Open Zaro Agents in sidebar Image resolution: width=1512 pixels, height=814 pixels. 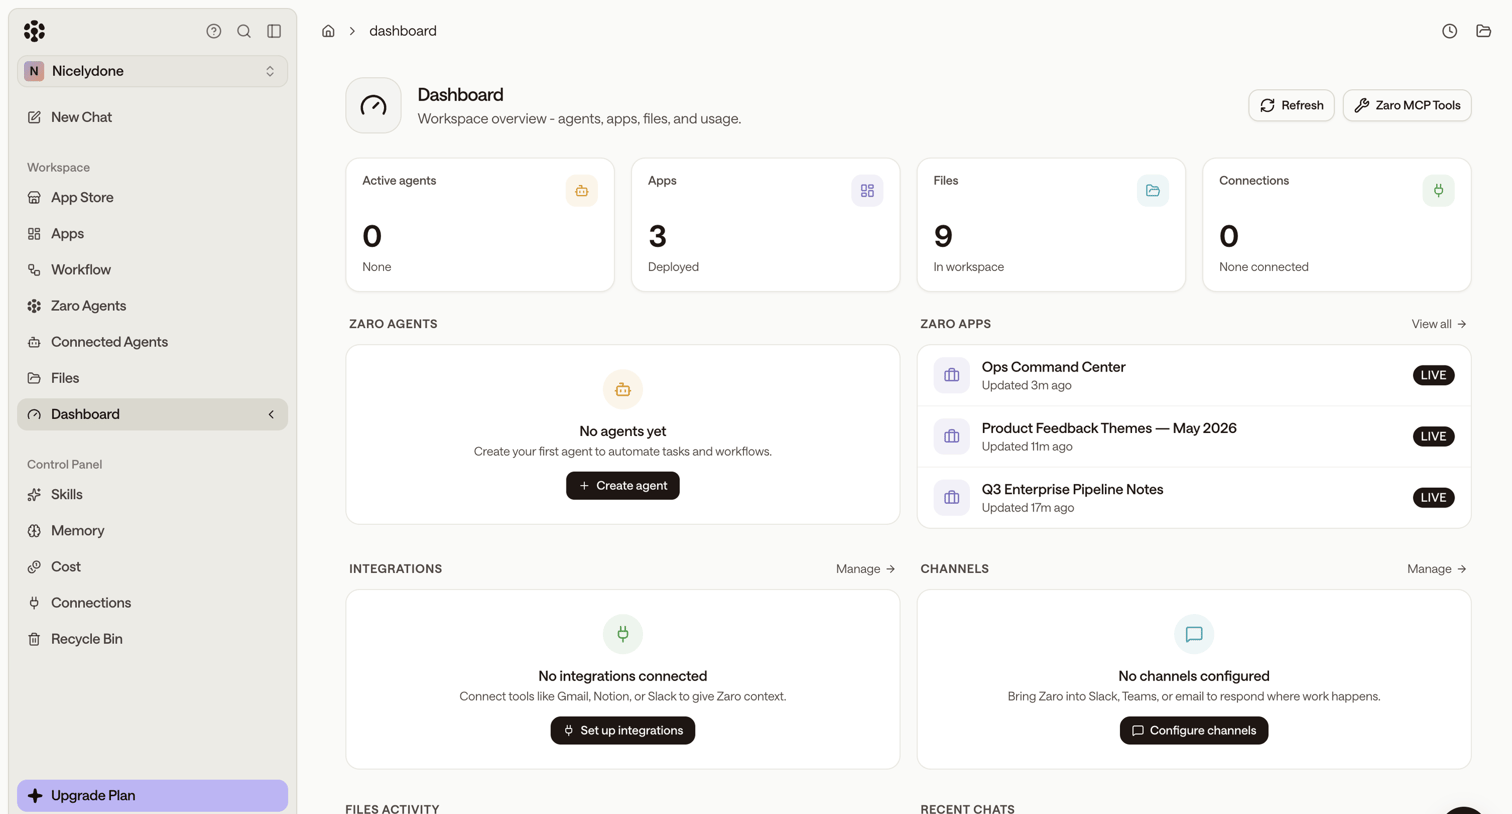pyautogui.click(x=152, y=306)
